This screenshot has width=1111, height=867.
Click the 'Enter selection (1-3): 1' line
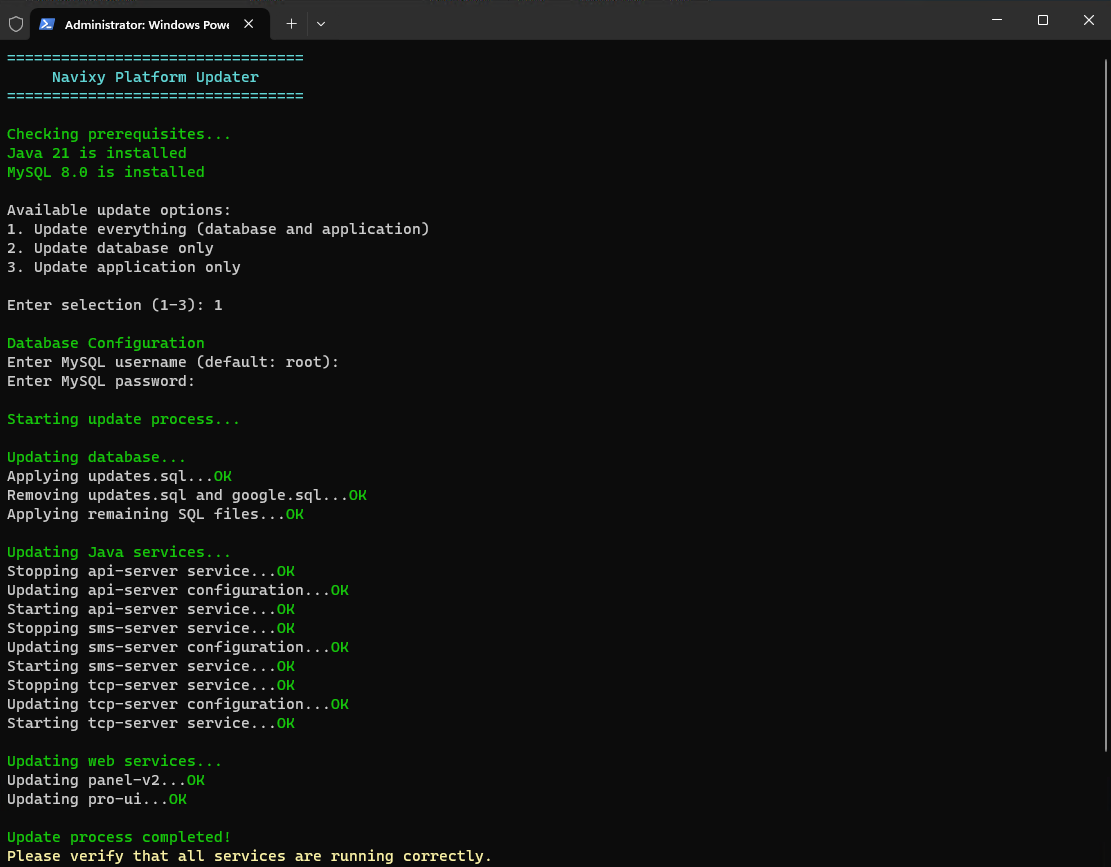tap(115, 305)
